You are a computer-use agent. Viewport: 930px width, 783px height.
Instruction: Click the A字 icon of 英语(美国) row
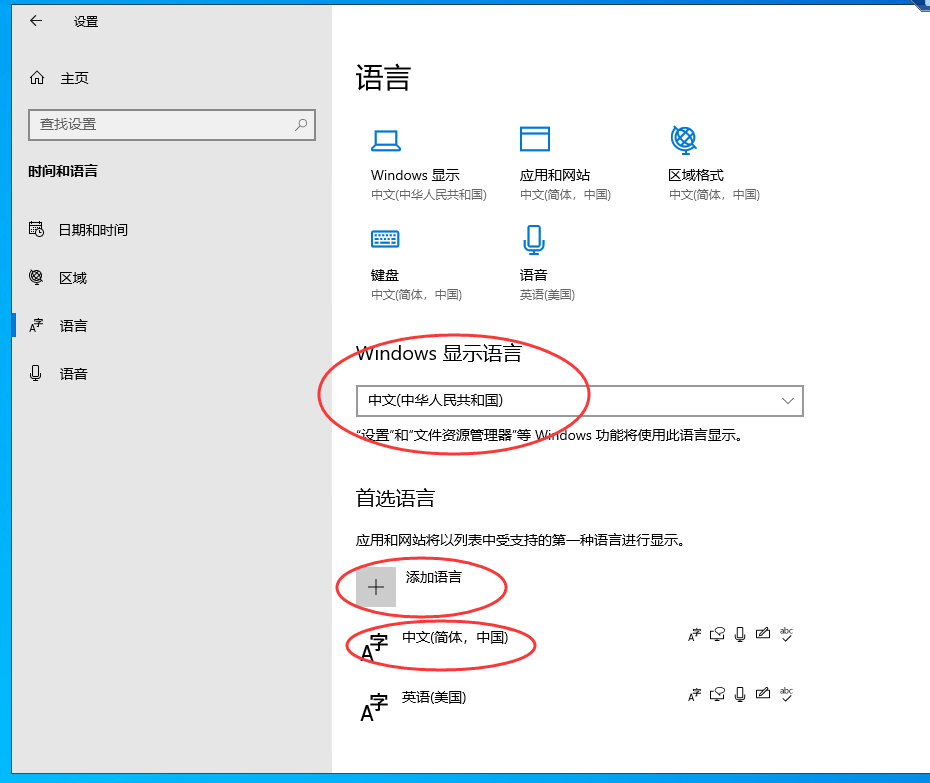[x=374, y=707]
